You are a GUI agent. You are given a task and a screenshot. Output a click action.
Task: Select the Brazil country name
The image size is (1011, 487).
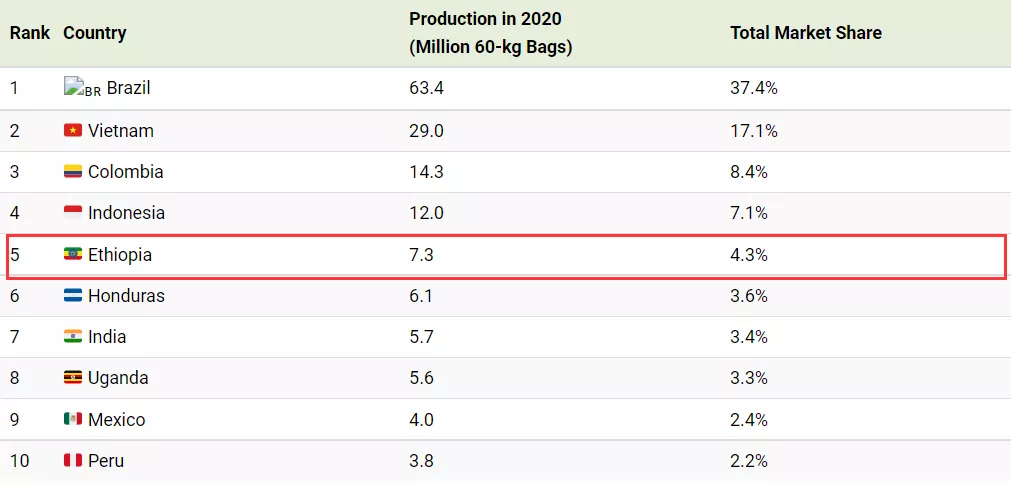(128, 87)
